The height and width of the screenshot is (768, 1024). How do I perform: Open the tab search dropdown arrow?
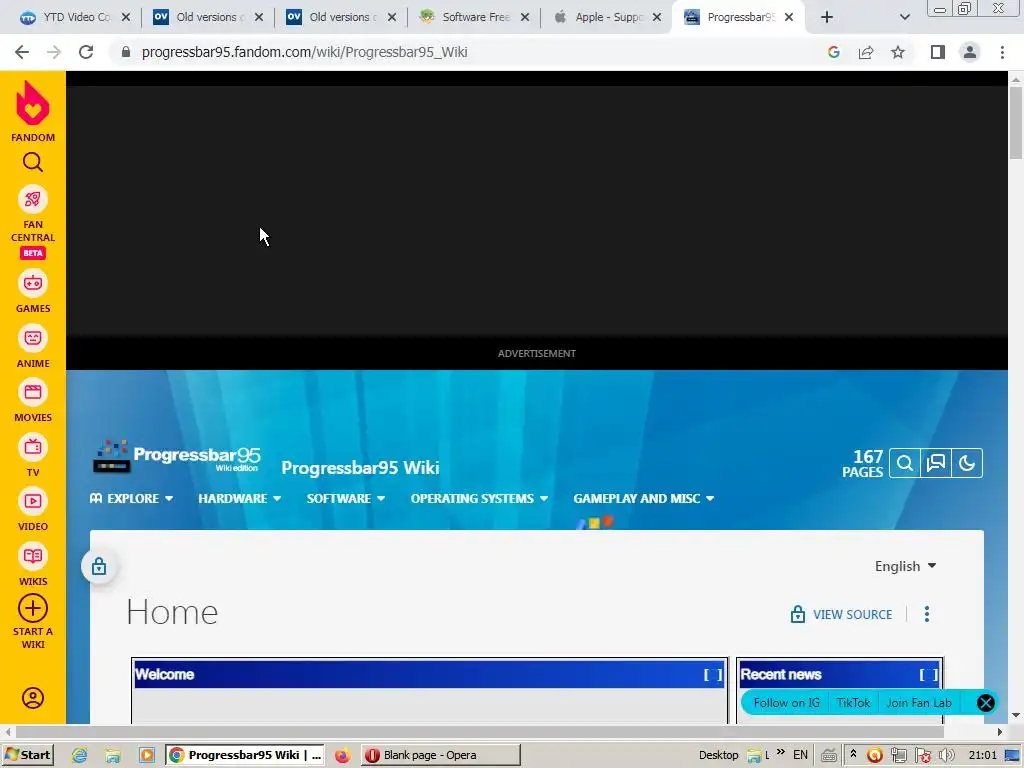click(x=904, y=18)
